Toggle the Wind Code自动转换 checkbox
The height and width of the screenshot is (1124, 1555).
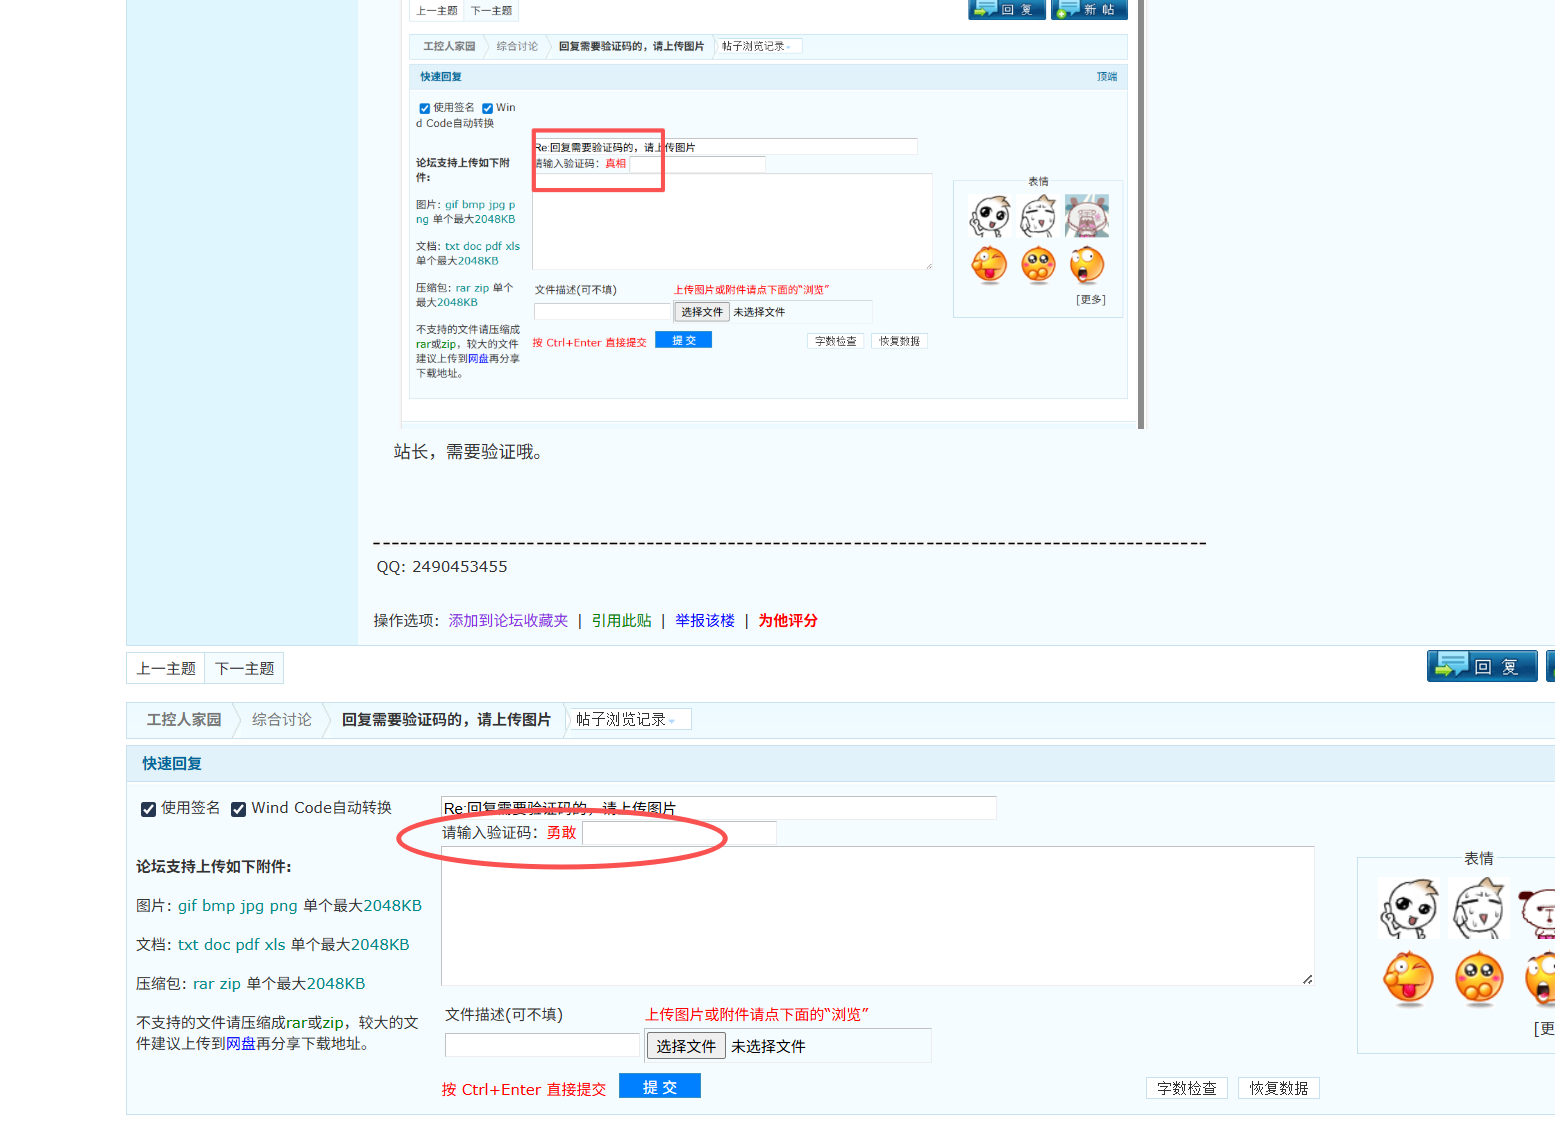click(238, 809)
